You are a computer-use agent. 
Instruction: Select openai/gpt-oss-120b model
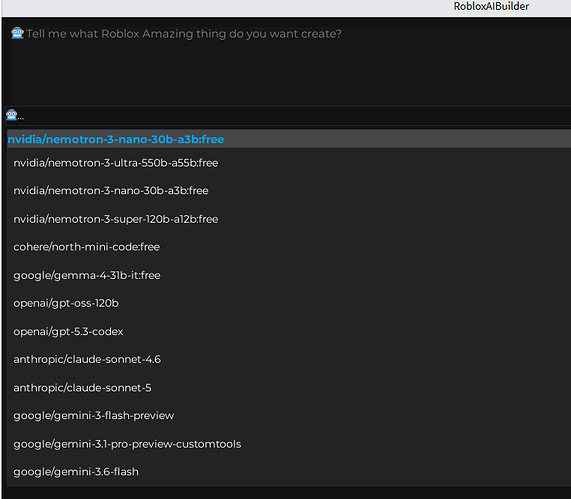point(289,303)
